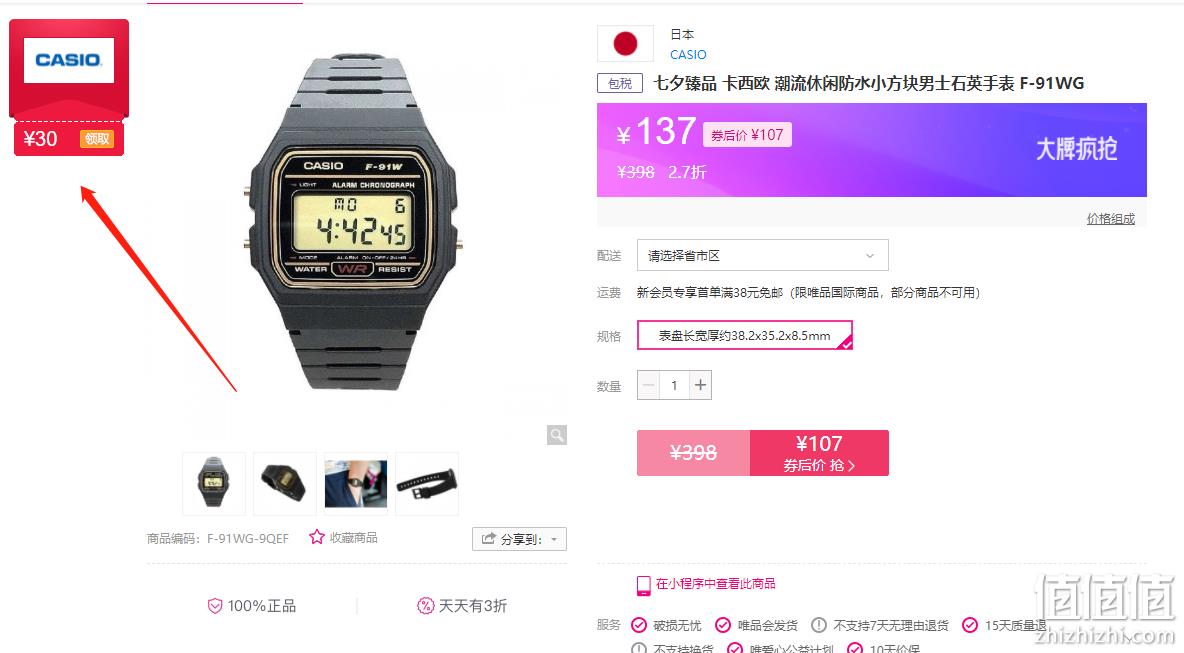Open the CASIO brand link
1184x653 pixels.
(688, 54)
